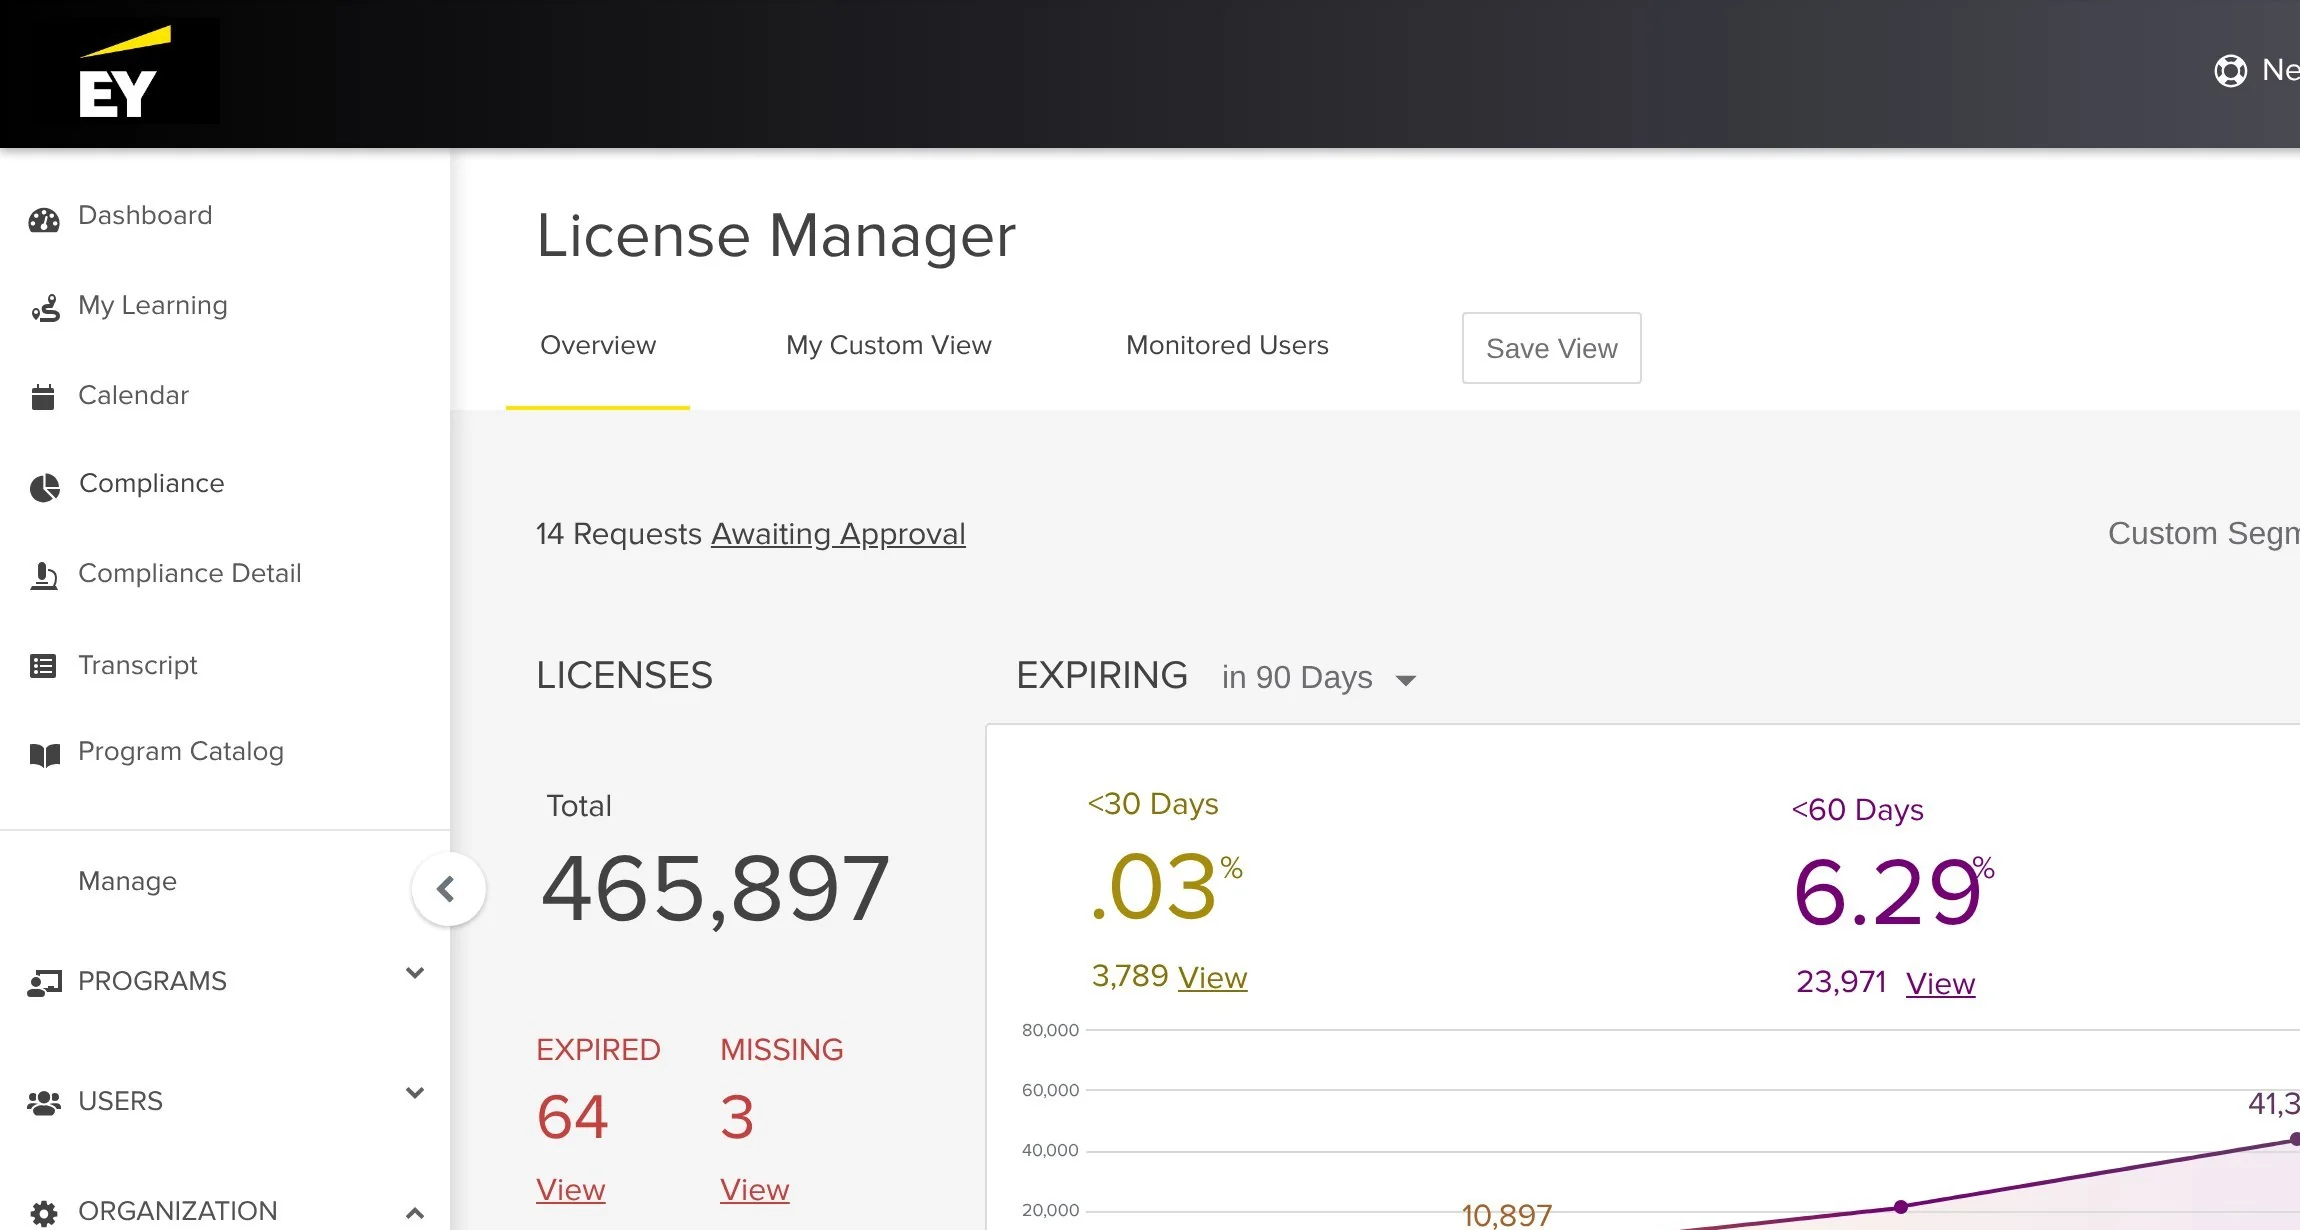The width and height of the screenshot is (2300, 1230).
Task: Click the Compliance Detail microscope icon
Action: click(x=44, y=576)
